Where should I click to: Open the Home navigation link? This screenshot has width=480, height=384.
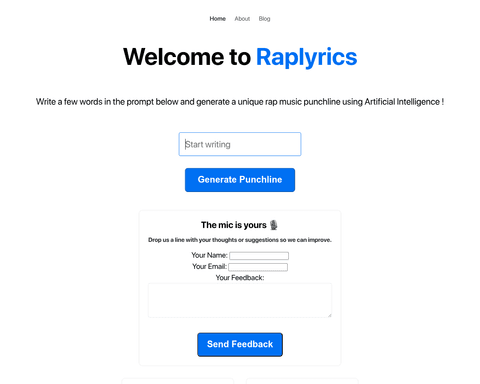click(217, 19)
